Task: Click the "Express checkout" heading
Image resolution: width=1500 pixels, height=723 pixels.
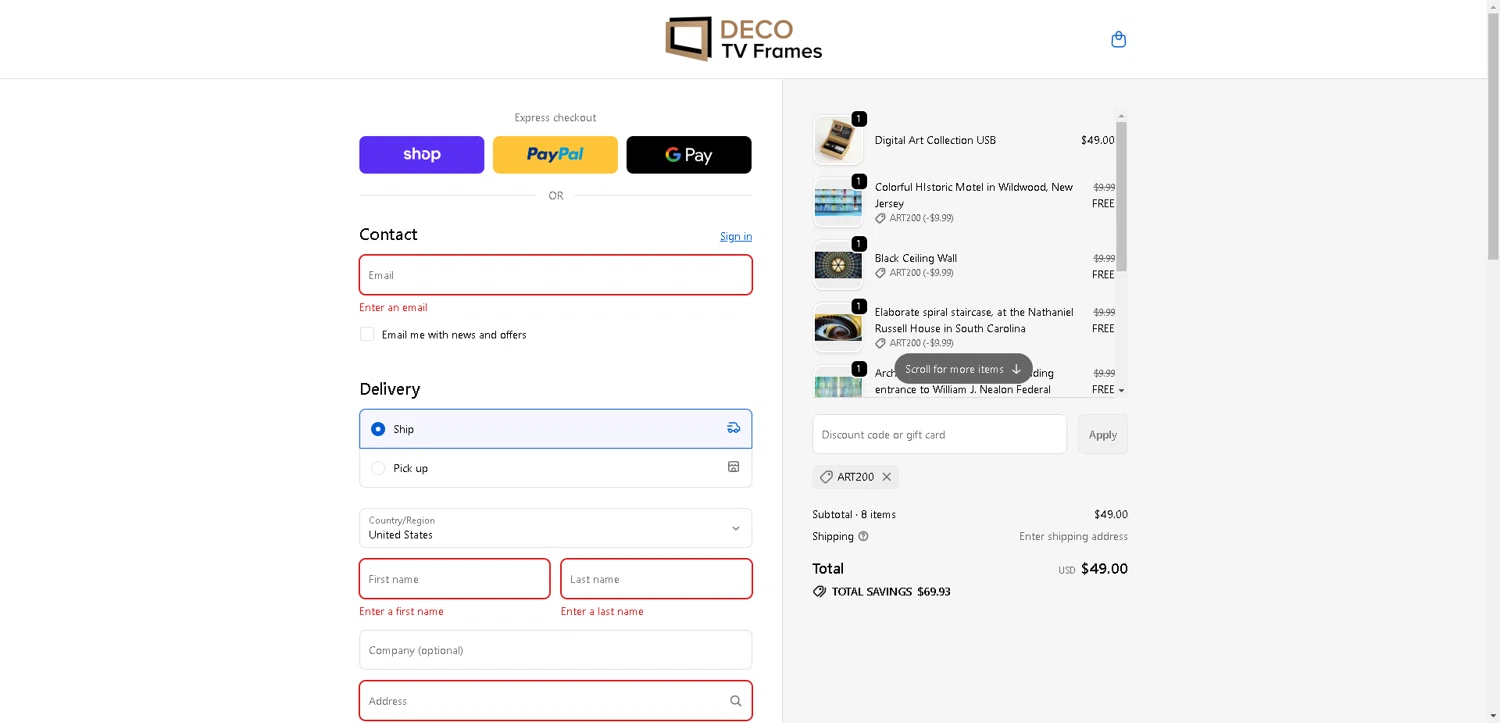Action: point(555,117)
